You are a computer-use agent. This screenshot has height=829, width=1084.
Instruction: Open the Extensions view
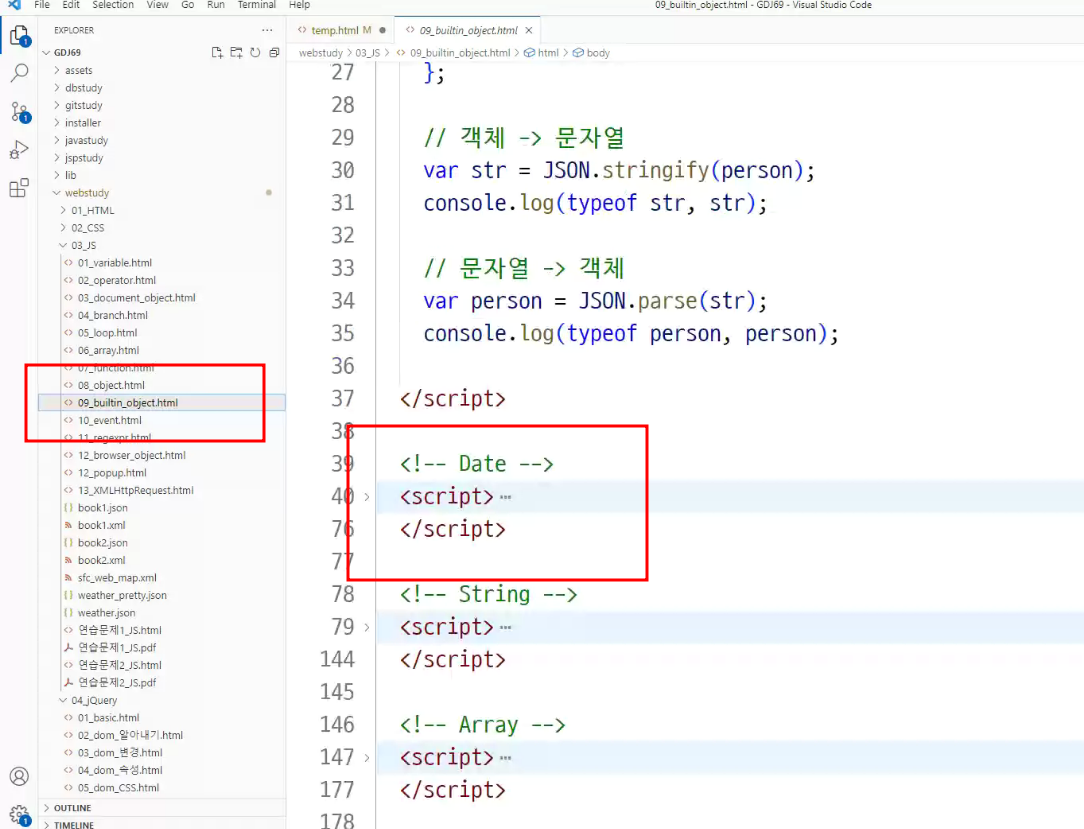(19, 187)
